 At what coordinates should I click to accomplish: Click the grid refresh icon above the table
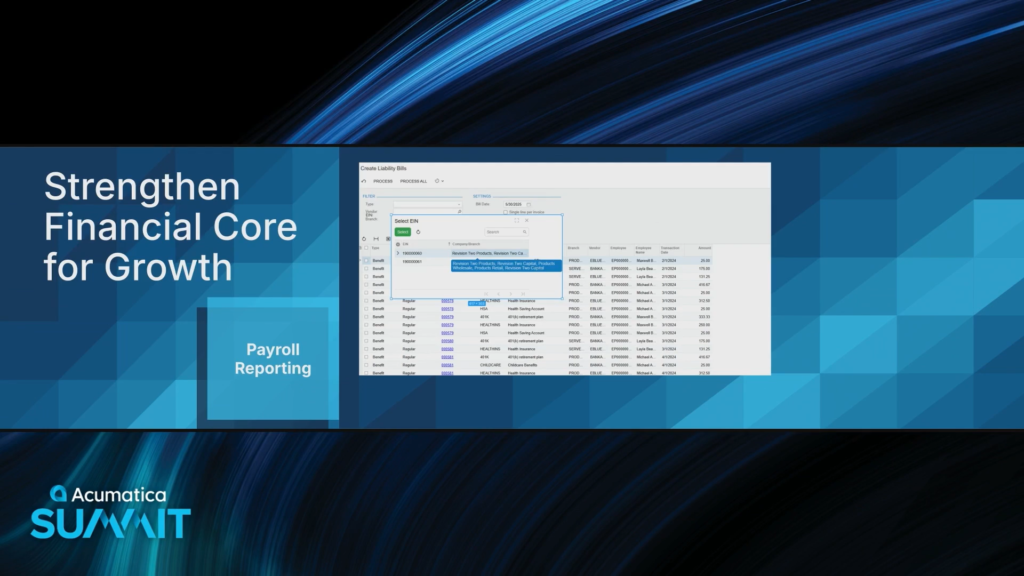[x=364, y=239]
